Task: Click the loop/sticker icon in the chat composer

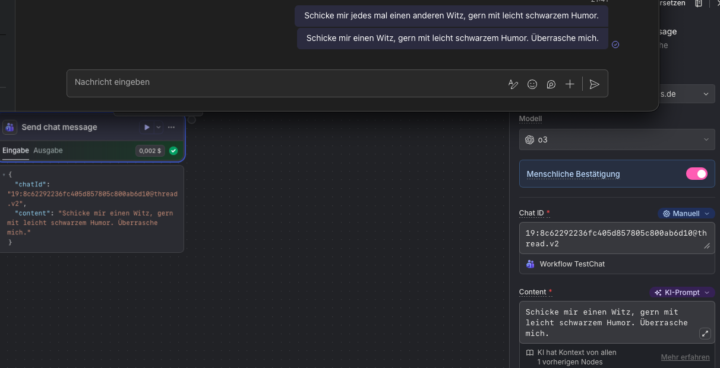Action: (x=551, y=85)
